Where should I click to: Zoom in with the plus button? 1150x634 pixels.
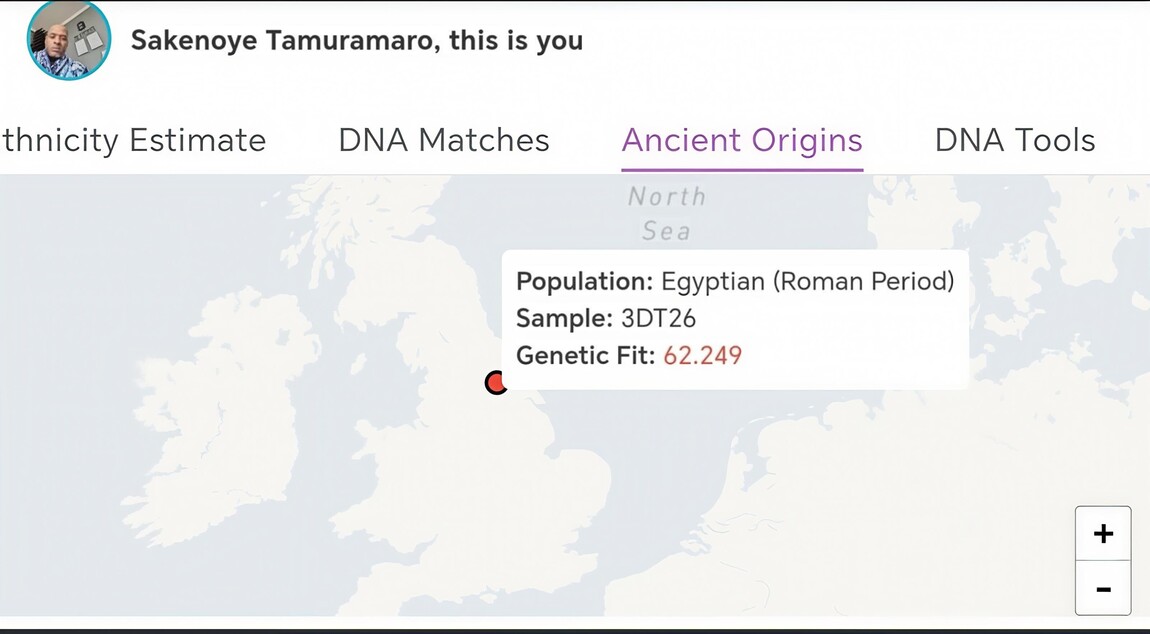[1103, 534]
